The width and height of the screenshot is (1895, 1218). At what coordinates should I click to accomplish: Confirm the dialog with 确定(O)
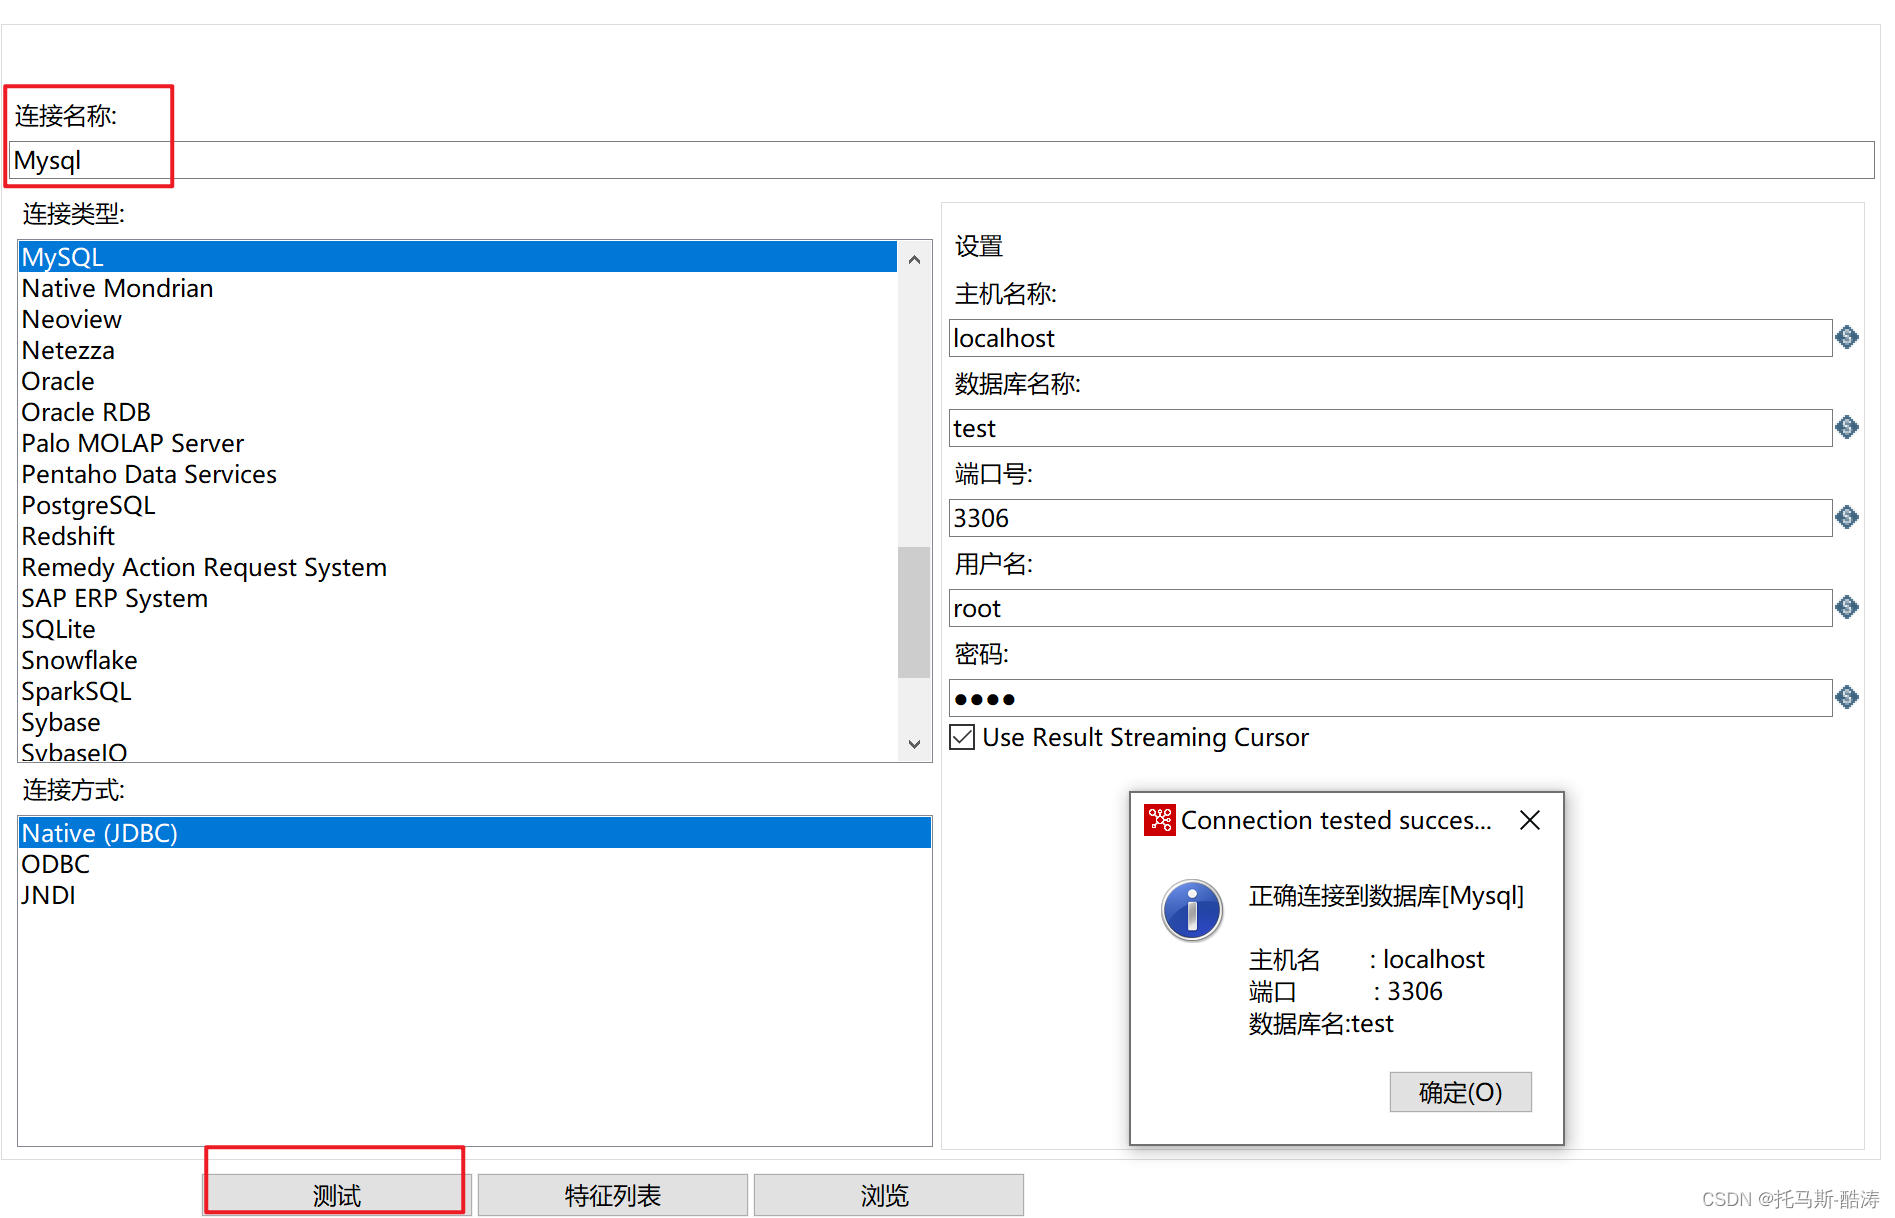pos(1460,1092)
